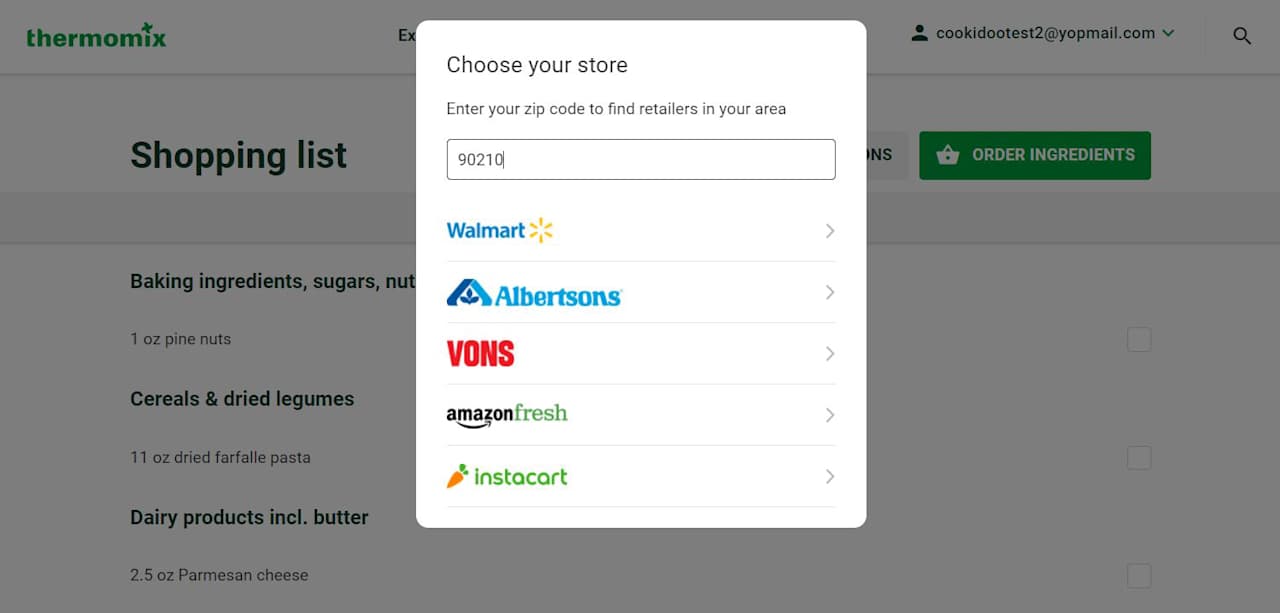1280x613 pixels.
Task: Choose the Amazon Fresh logo
Action: (x=507, y=415)
